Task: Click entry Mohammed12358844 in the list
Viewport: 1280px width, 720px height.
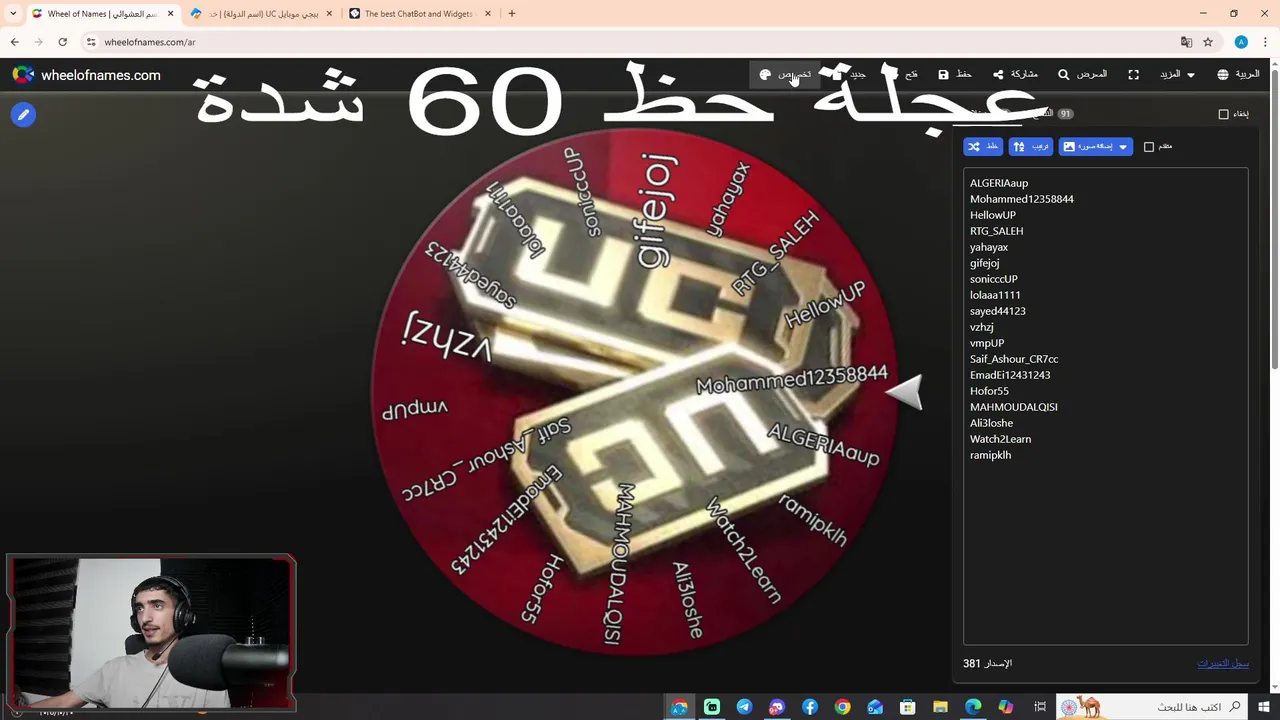Action: [x=1021, y=199]
